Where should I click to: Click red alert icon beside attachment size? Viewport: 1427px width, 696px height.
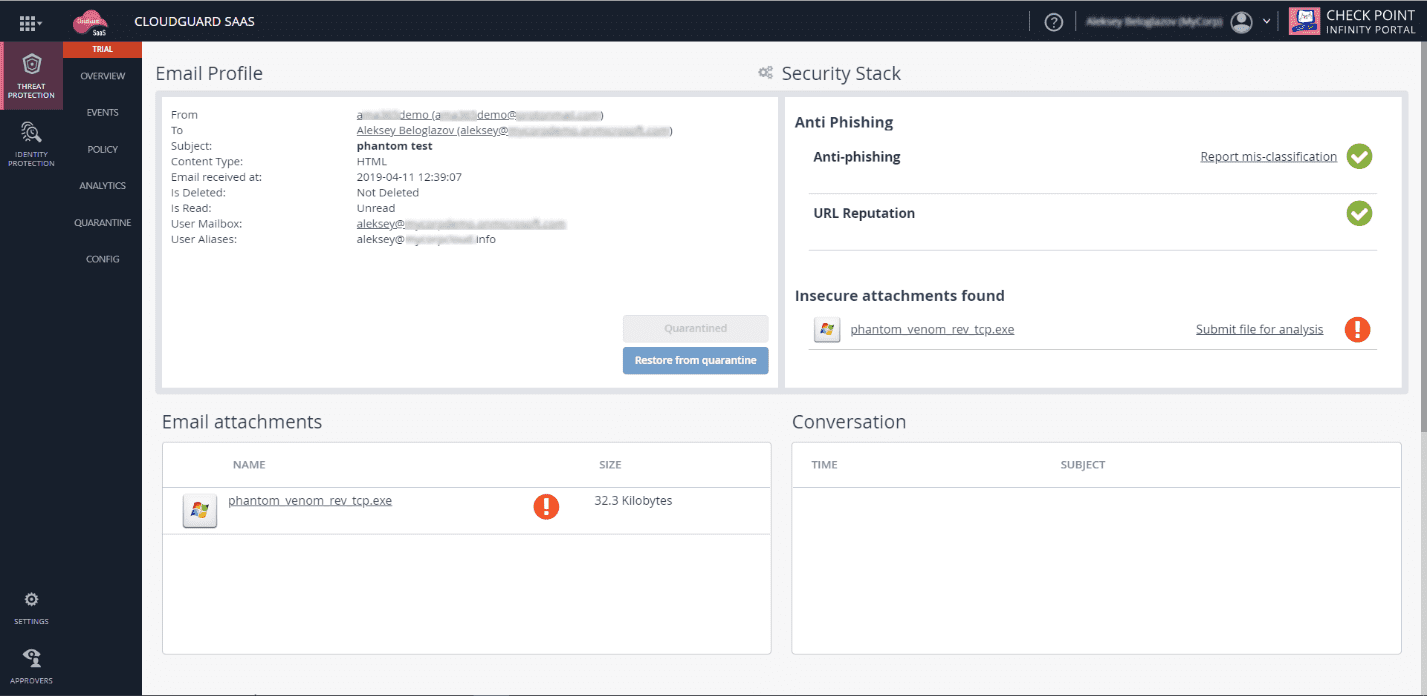point(546,507)
